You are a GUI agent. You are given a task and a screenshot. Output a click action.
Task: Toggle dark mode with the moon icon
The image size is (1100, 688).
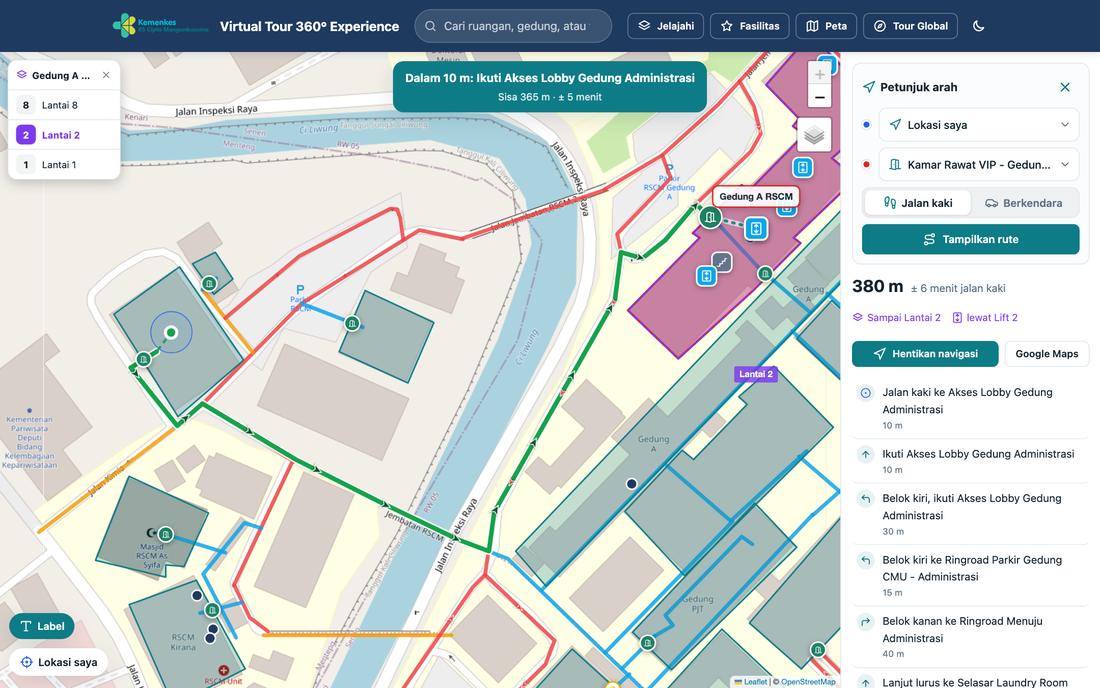[979, 26]
